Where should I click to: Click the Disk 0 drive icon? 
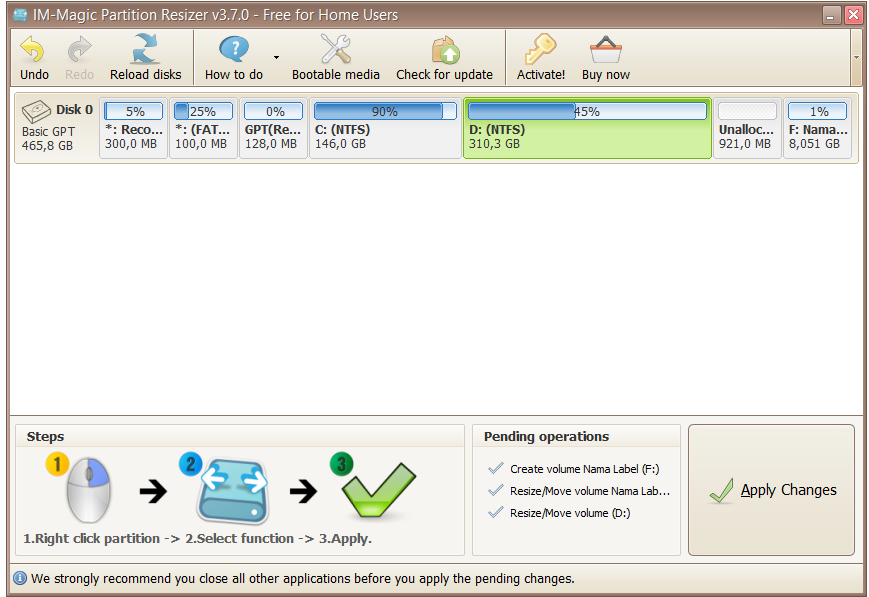(35, 111)
